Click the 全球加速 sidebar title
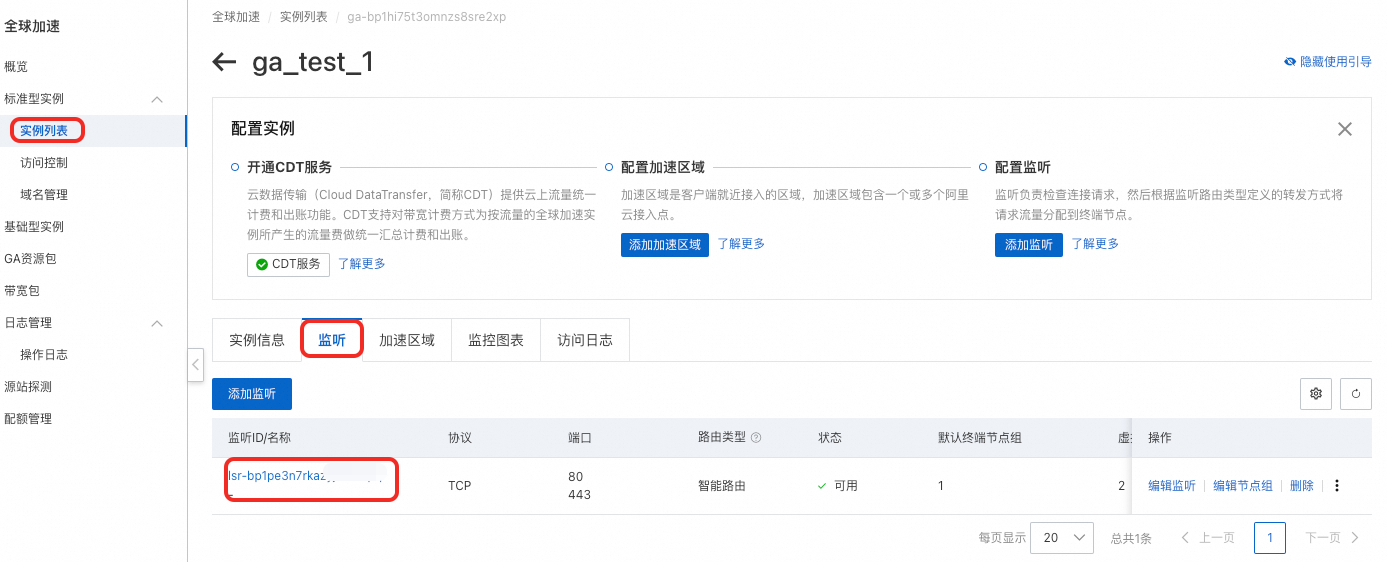 (32, 27)
